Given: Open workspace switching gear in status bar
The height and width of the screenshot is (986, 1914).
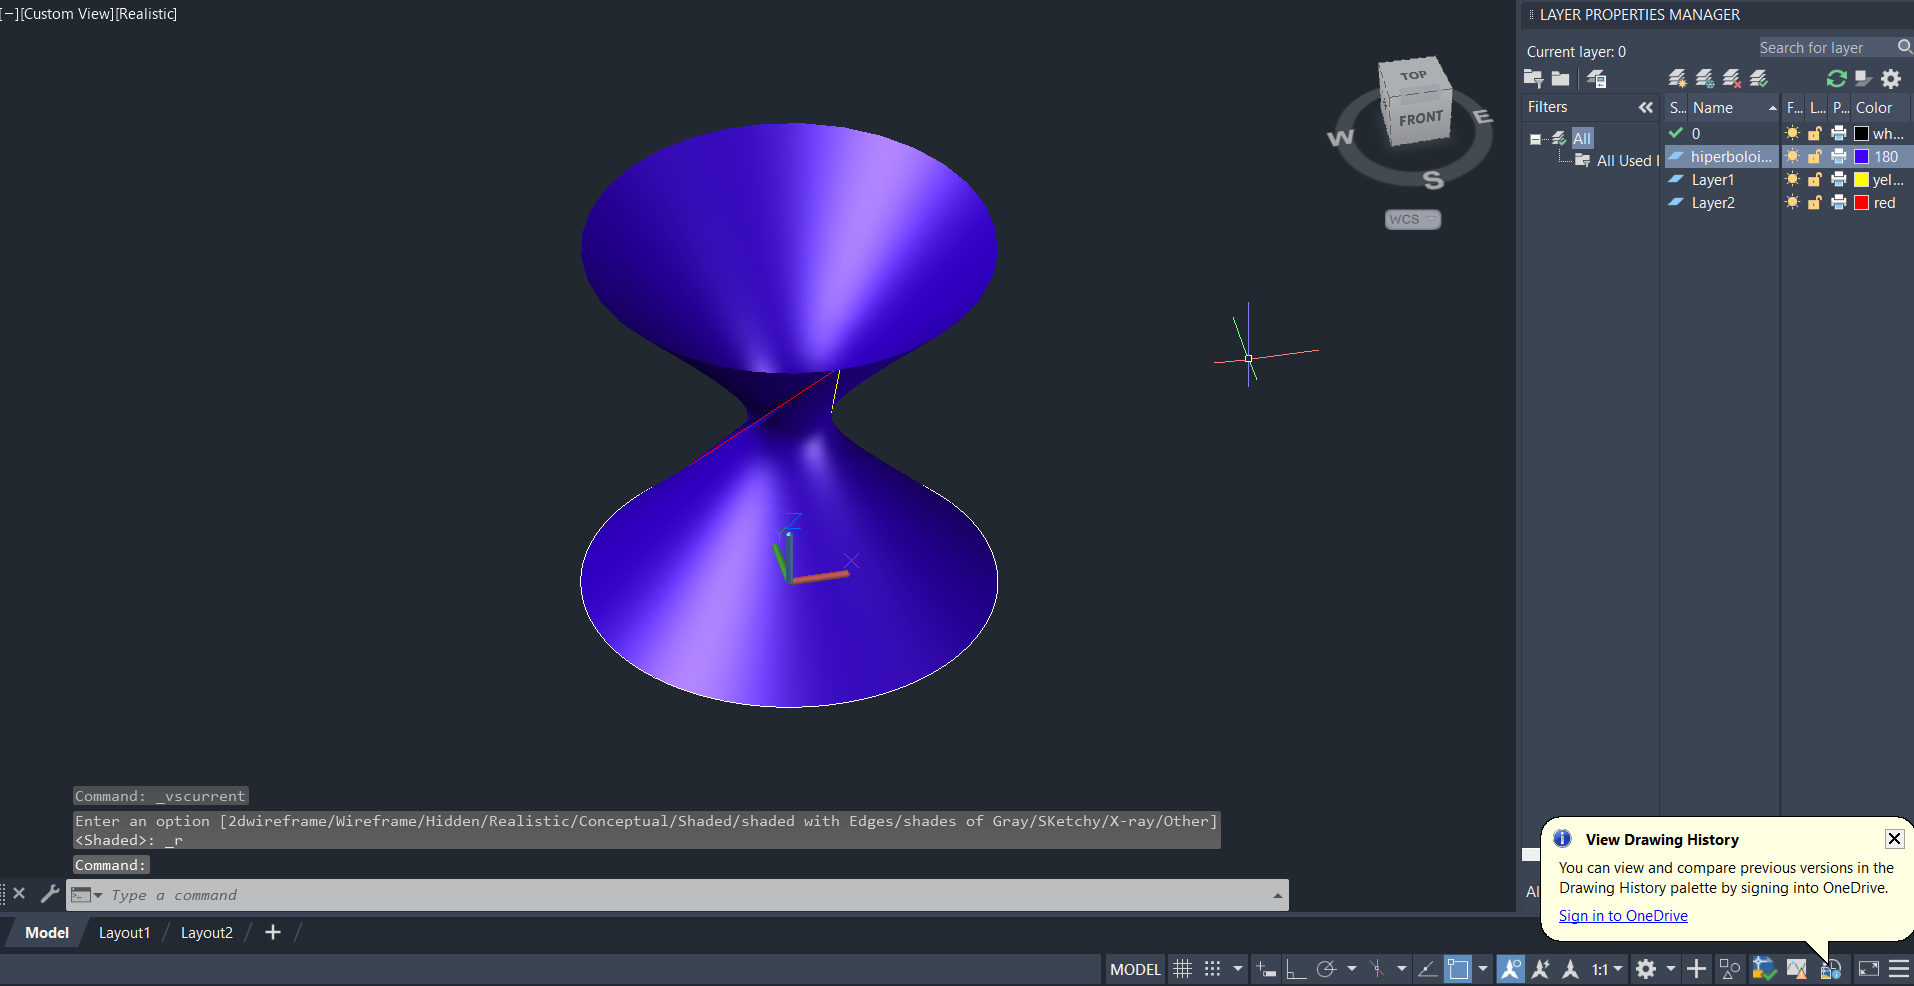Looking at the screenshot, I should (x=1646, y=968).
